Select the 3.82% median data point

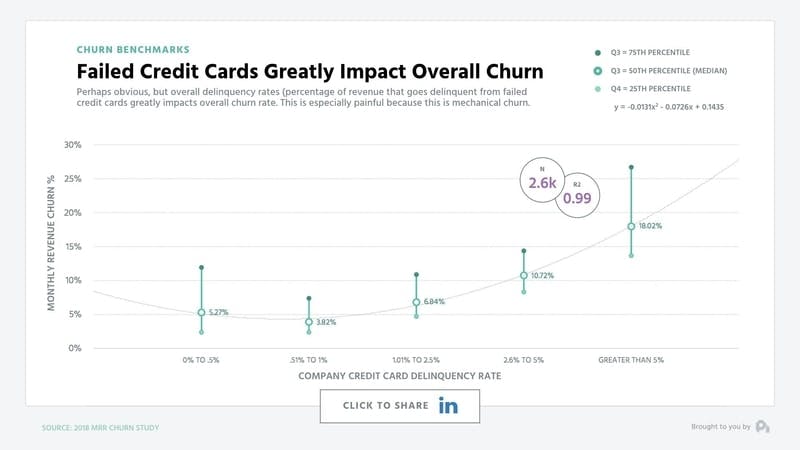click(x=309, y=322)
